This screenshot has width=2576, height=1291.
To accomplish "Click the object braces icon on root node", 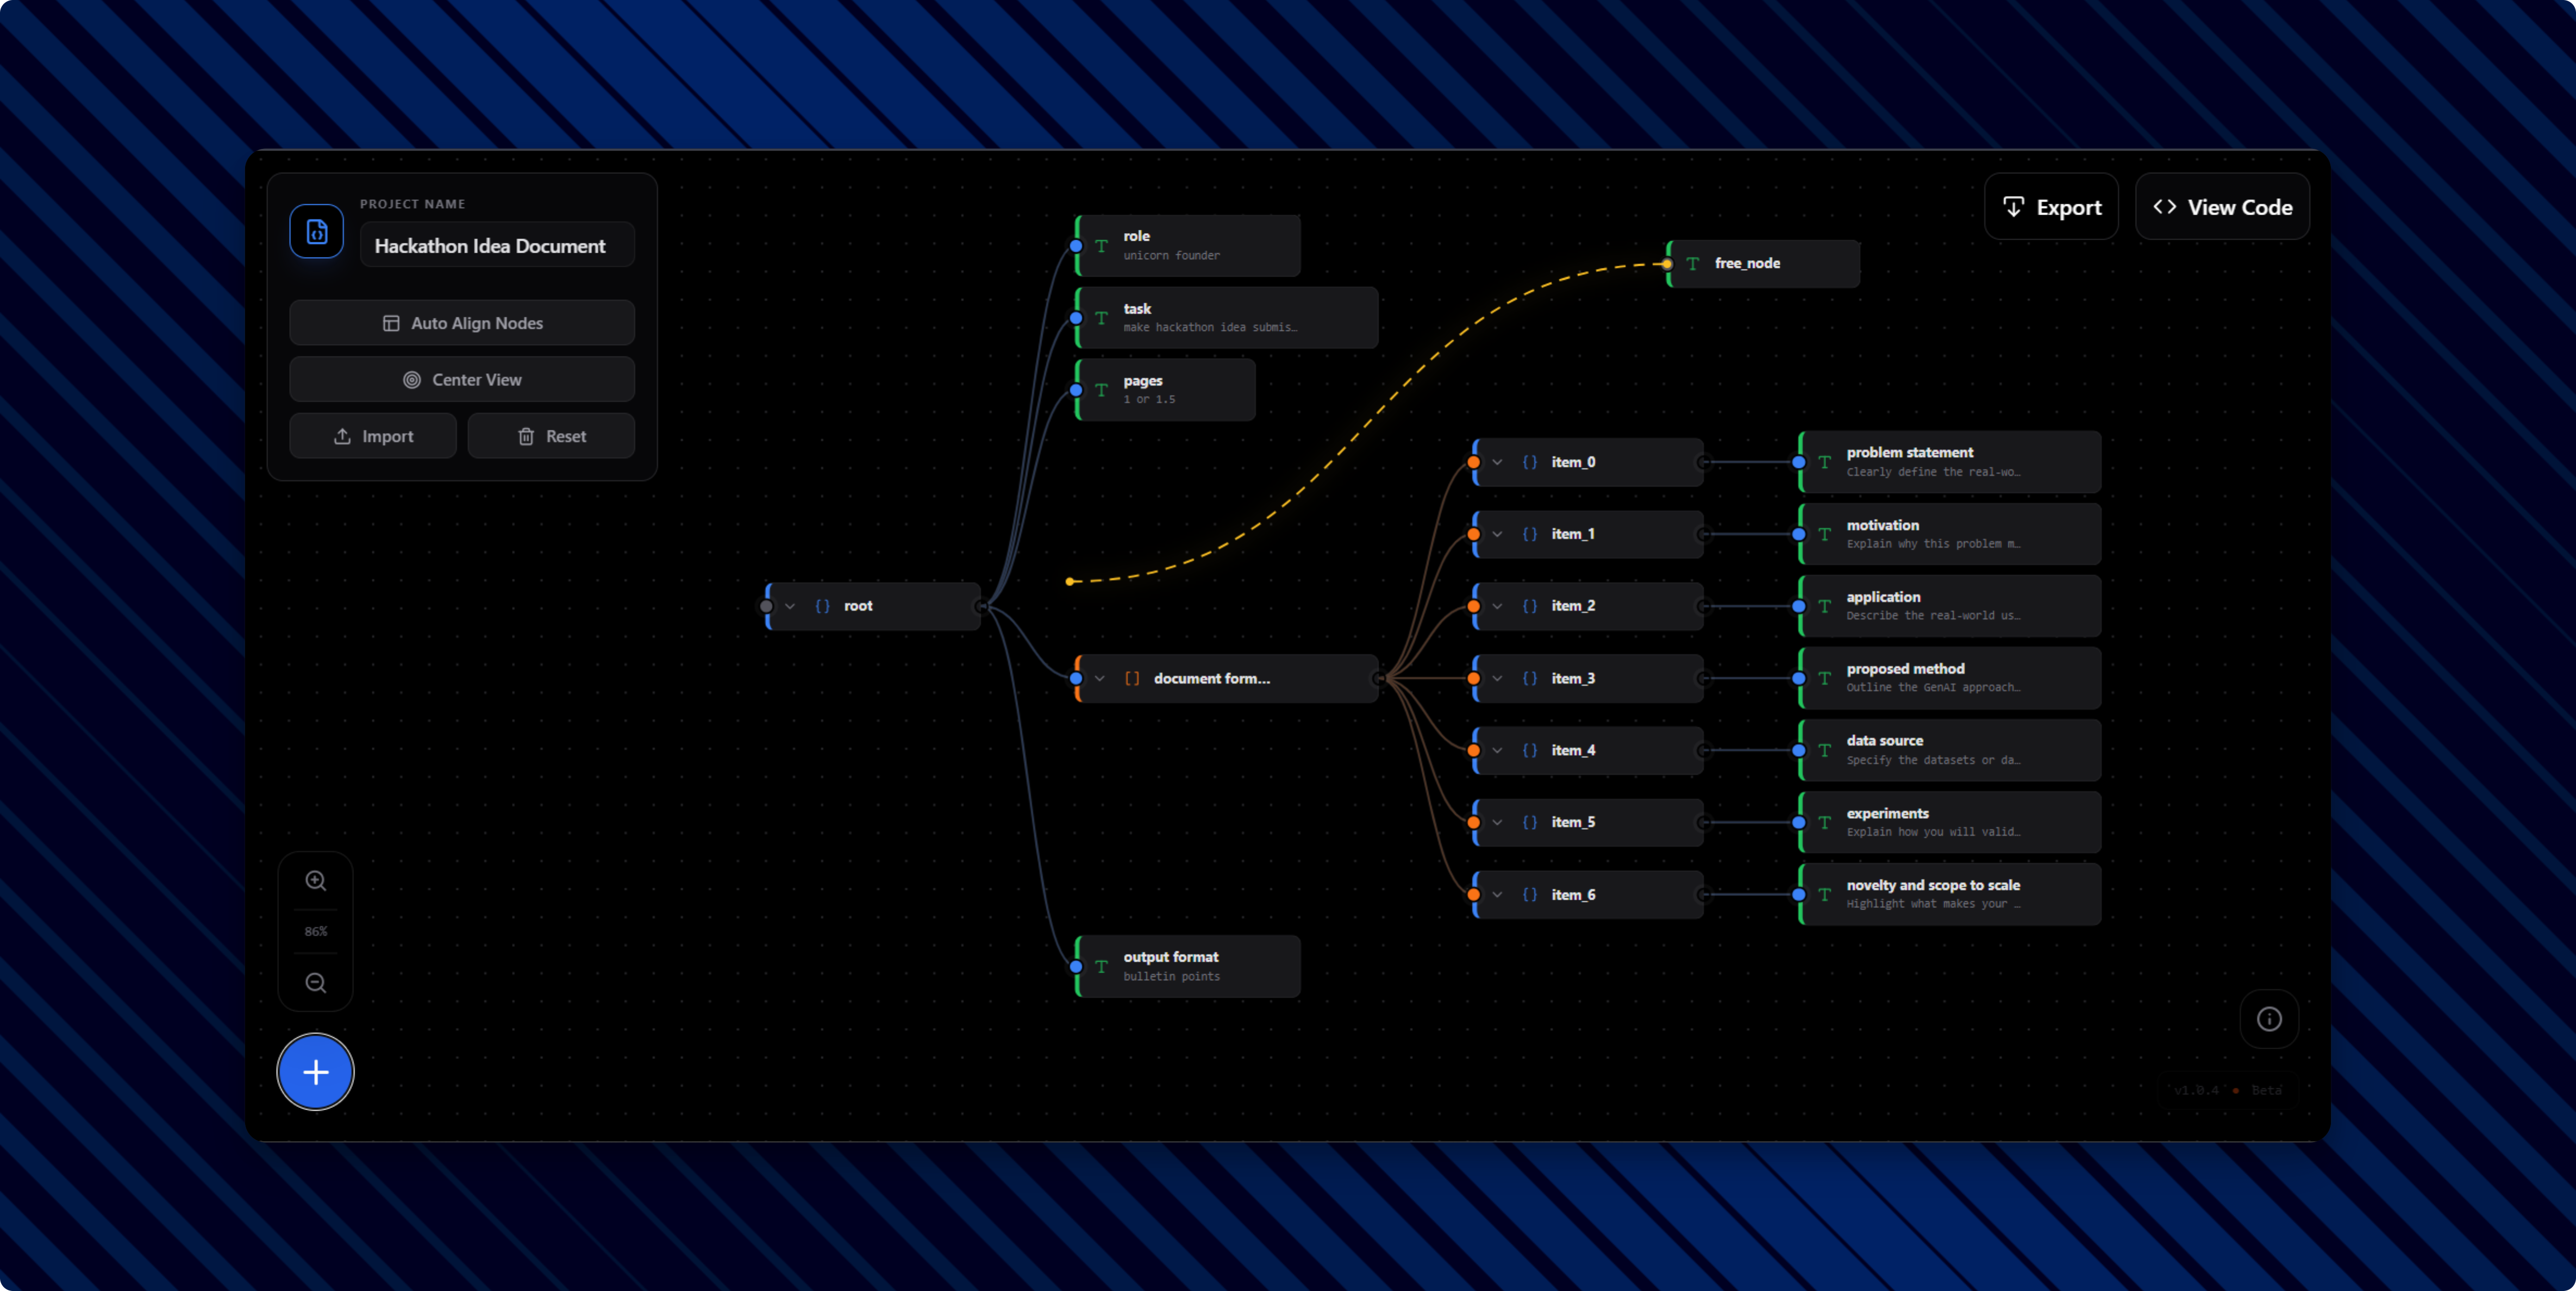I will (x=823, y=606).
